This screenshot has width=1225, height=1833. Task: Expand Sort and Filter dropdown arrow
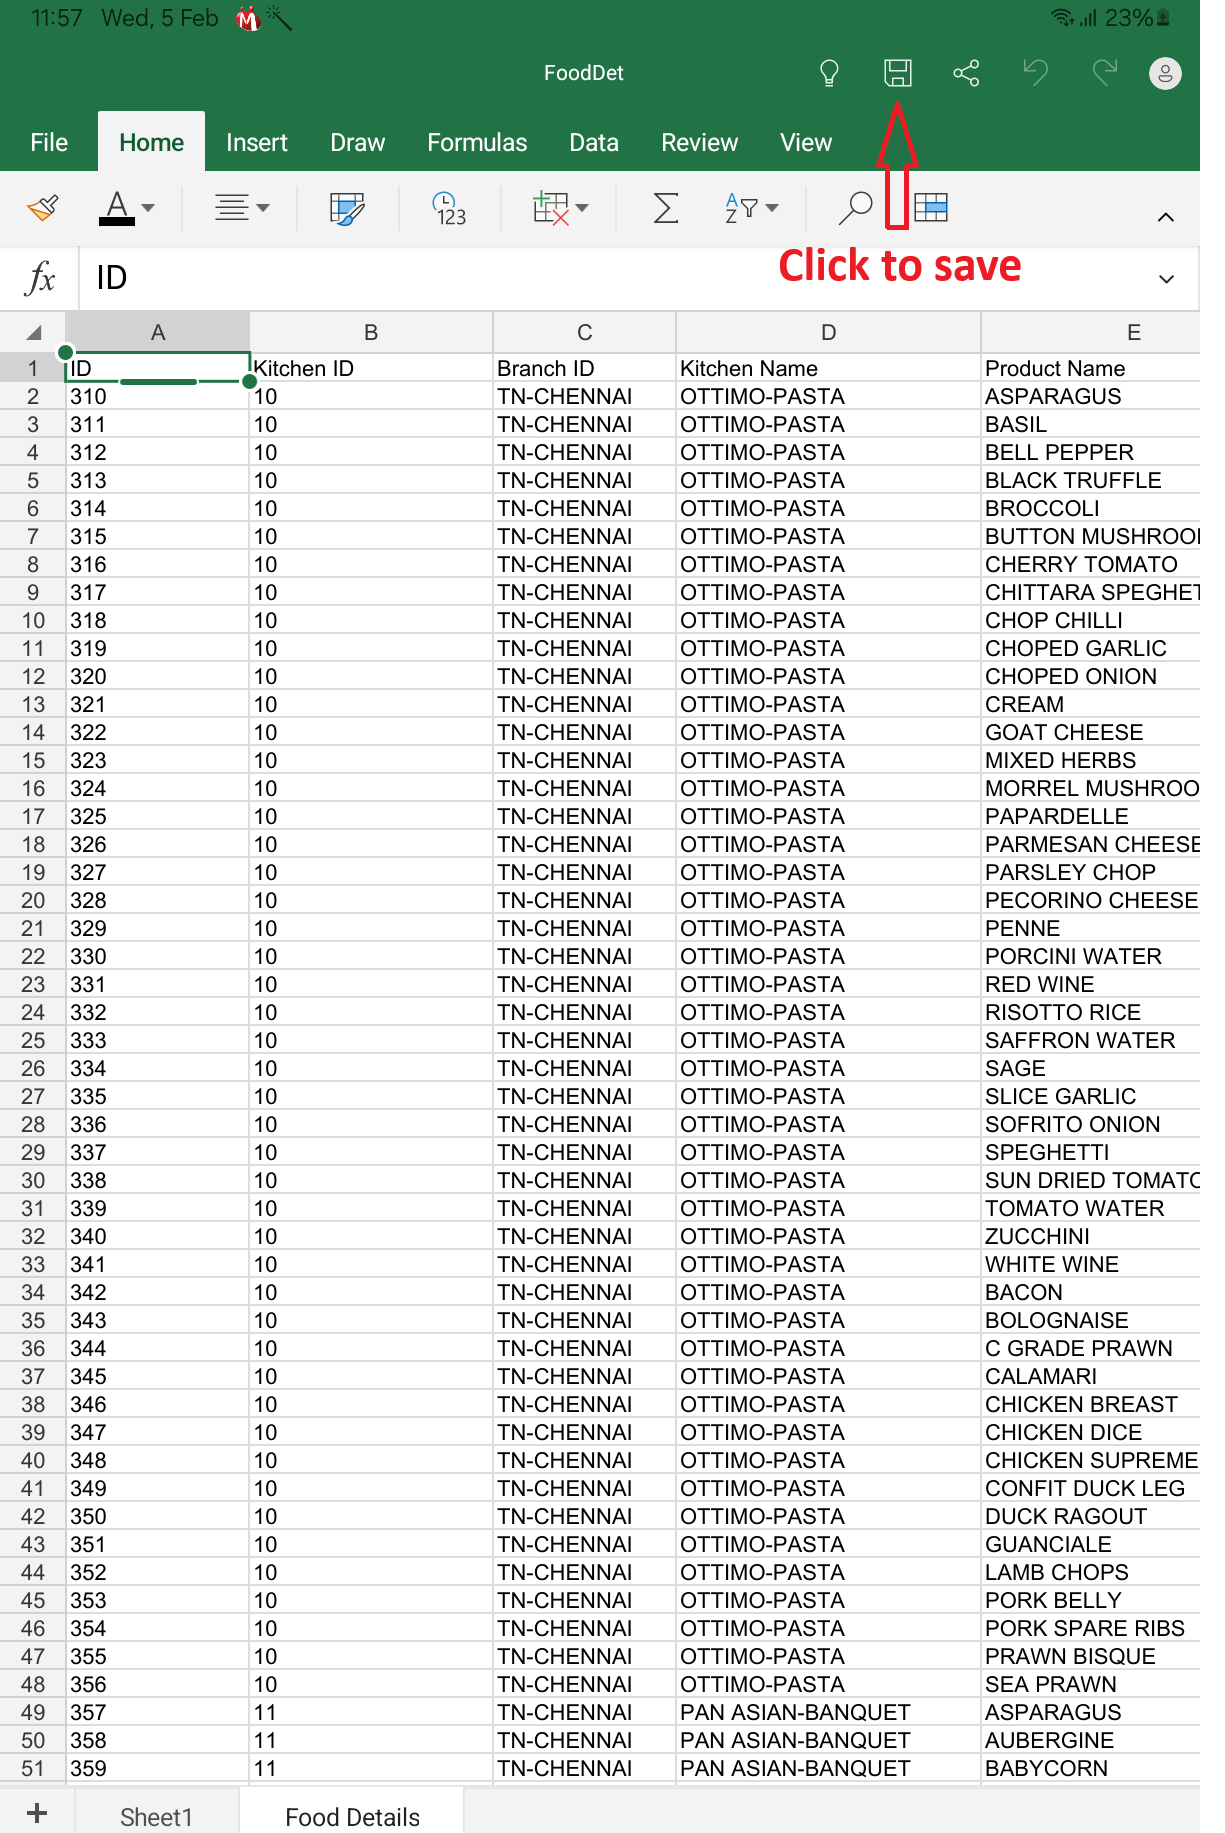pyautogui.click(x=772, y=208)
